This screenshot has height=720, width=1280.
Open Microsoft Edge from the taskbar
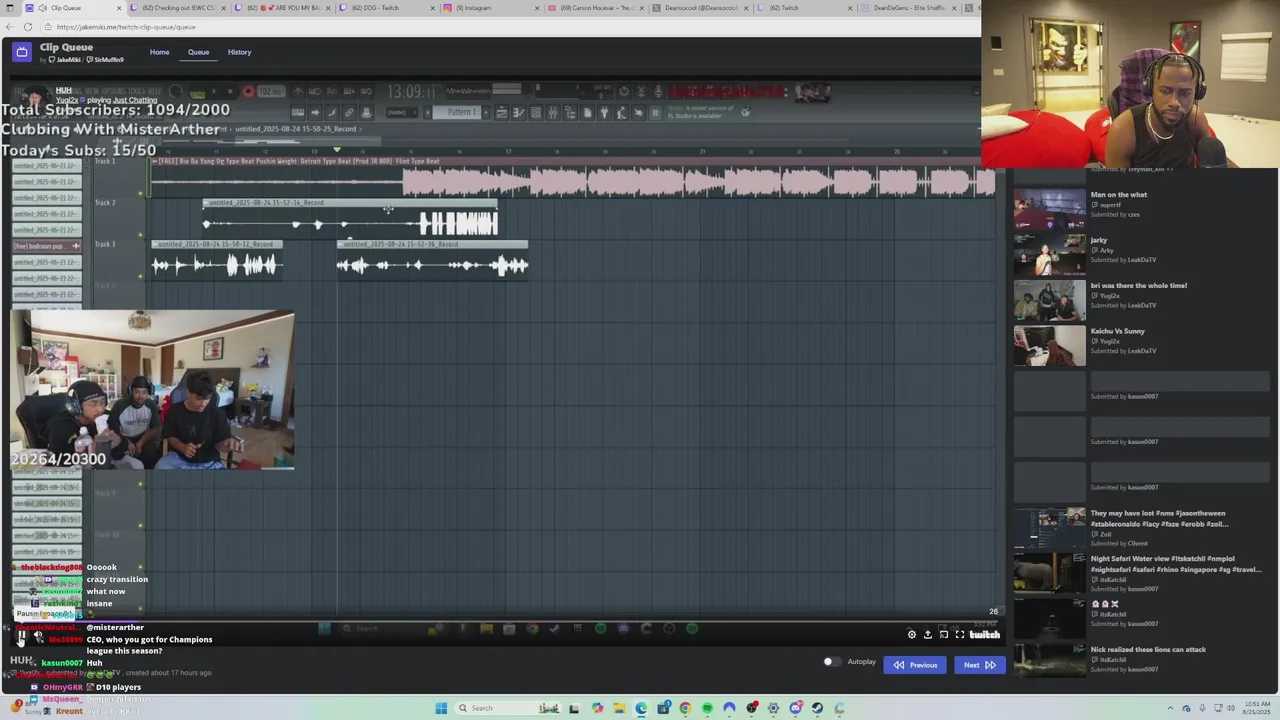coord(641,708)
